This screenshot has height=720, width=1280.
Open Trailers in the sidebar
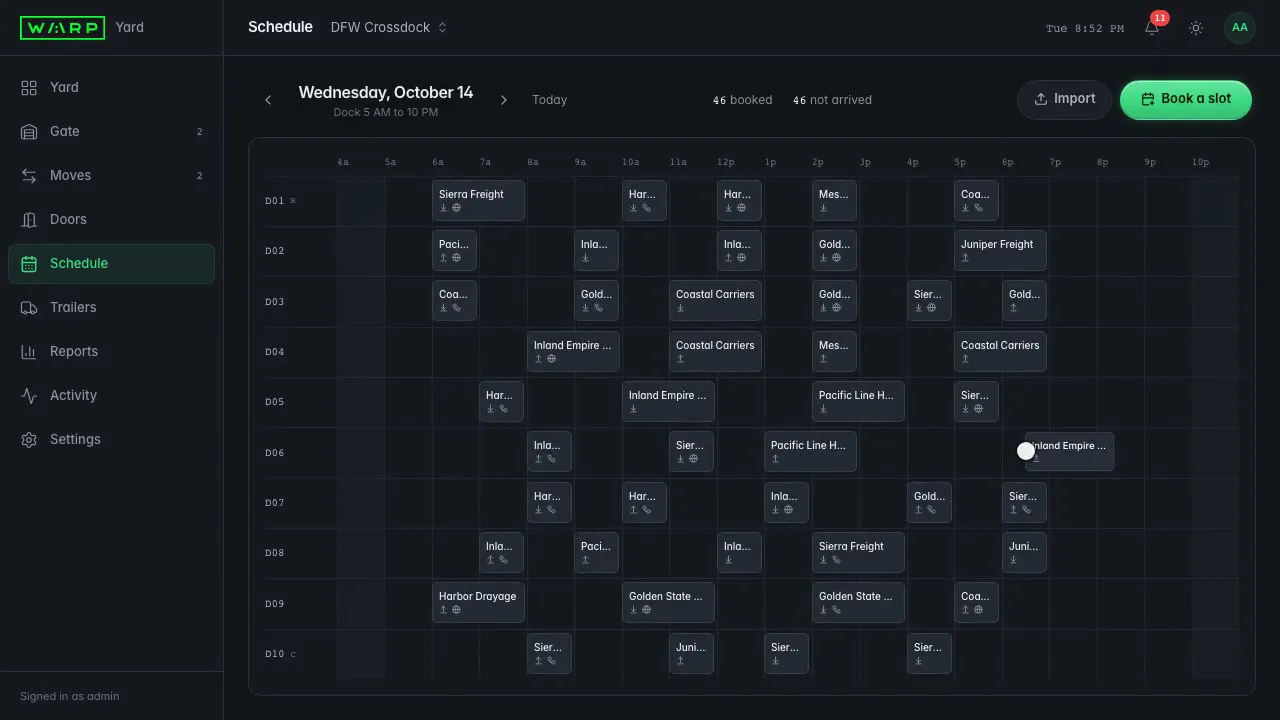click(111, 307)
